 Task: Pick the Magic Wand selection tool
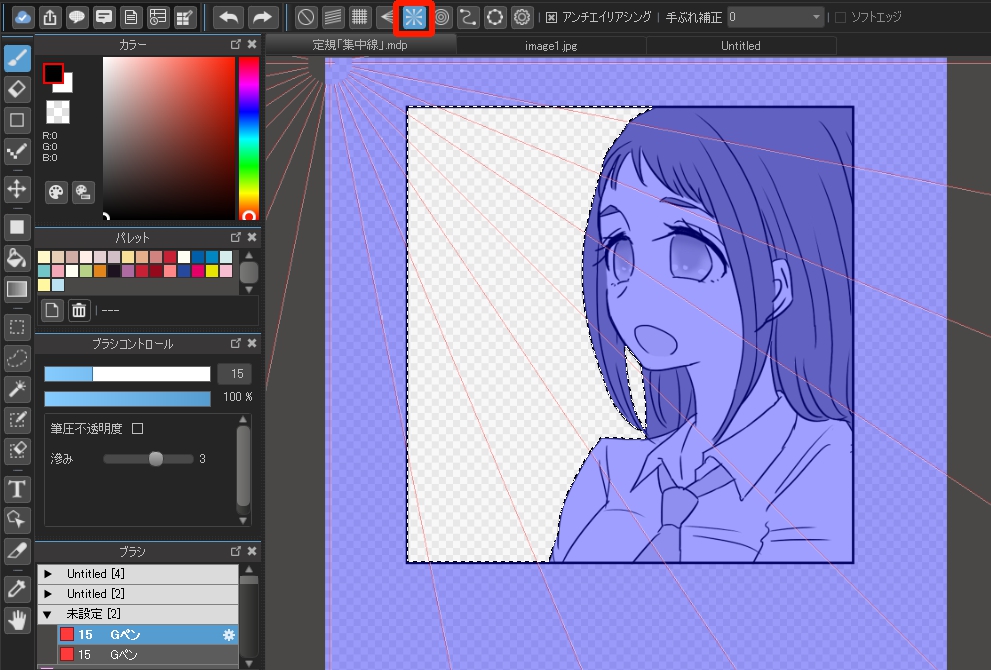(x=16, y=388)
